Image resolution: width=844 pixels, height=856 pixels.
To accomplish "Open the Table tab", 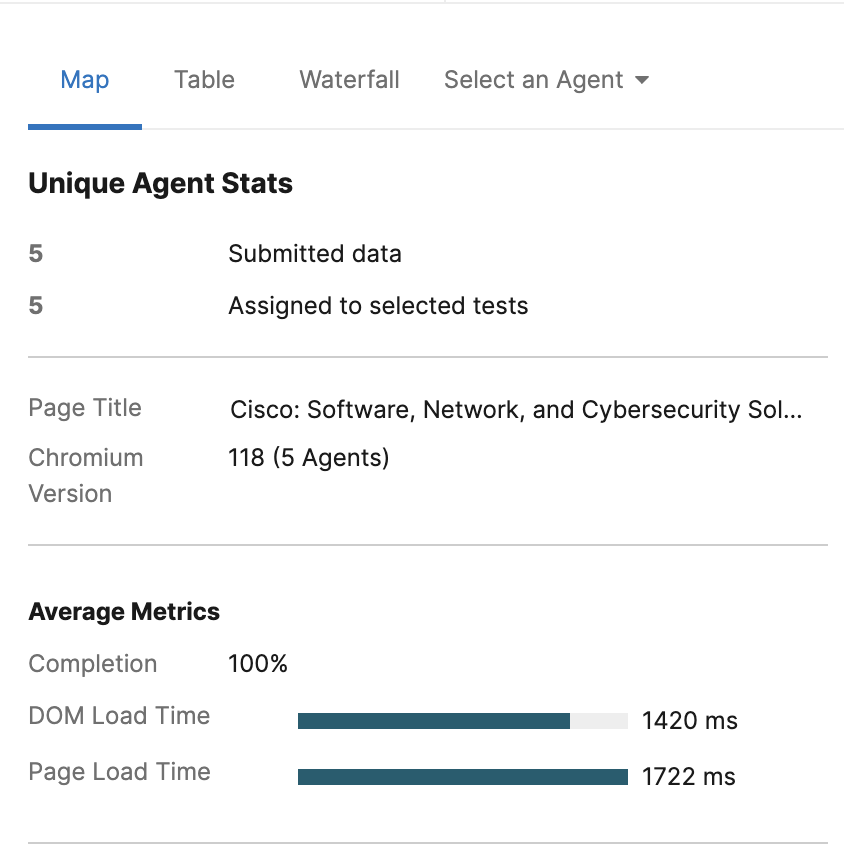I will point(204,80).
